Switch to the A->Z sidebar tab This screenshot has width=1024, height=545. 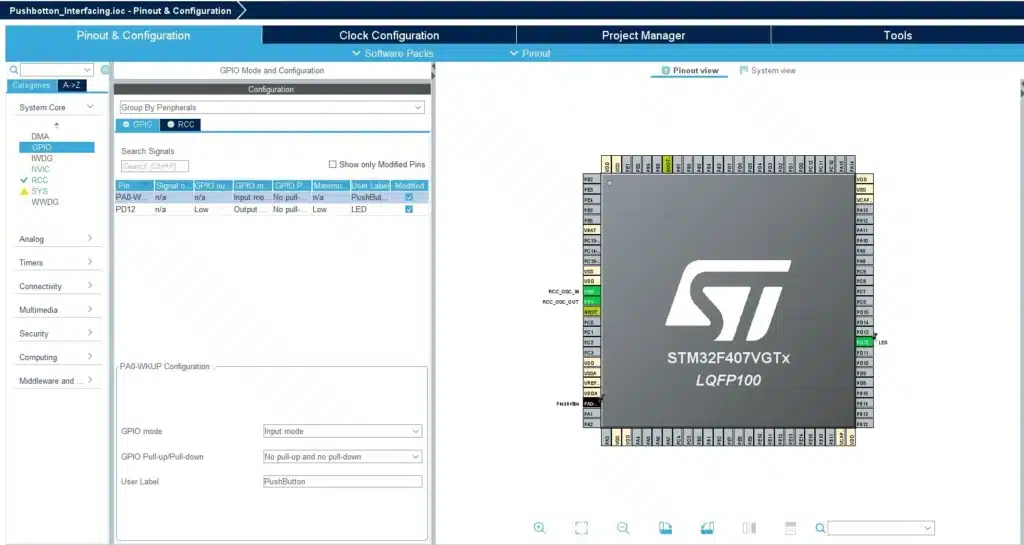72,86
